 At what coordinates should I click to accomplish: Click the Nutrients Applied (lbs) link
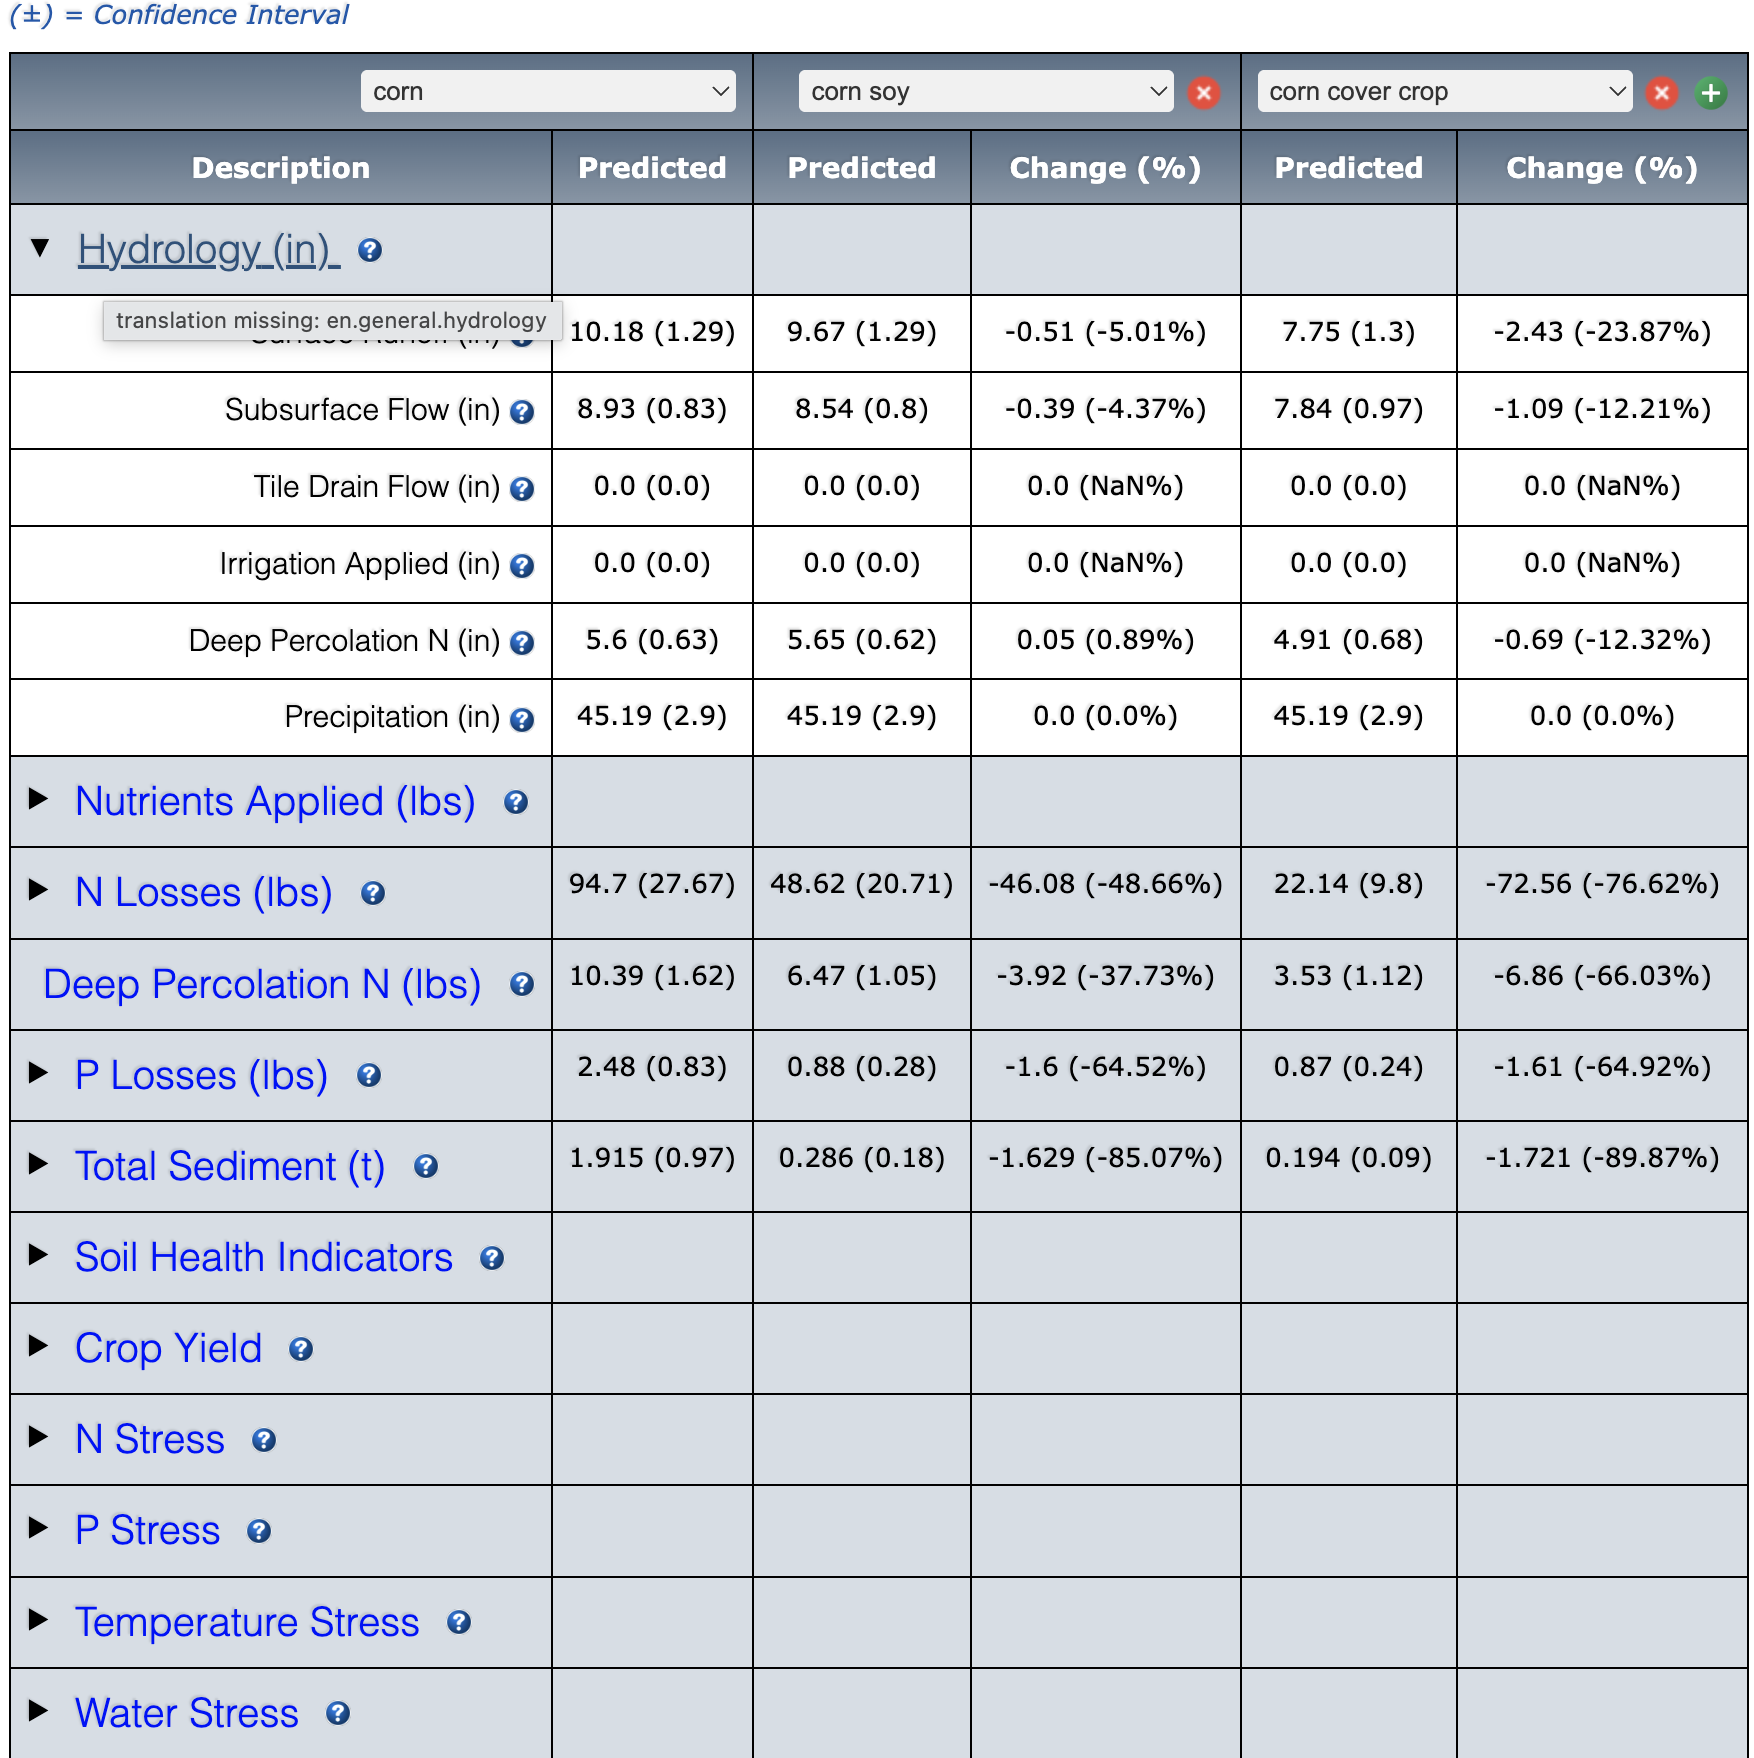pyautogui.click(x=275, y=802)
